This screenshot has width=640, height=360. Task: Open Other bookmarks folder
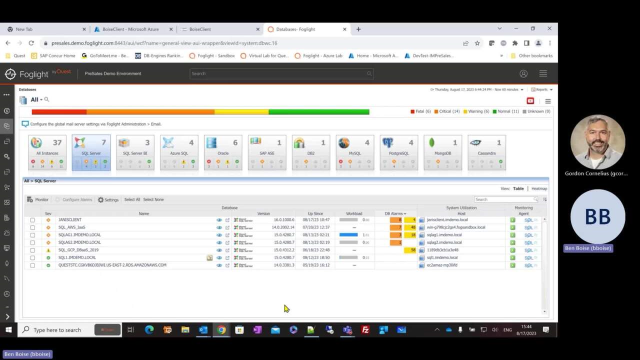(x=531, y=56)
